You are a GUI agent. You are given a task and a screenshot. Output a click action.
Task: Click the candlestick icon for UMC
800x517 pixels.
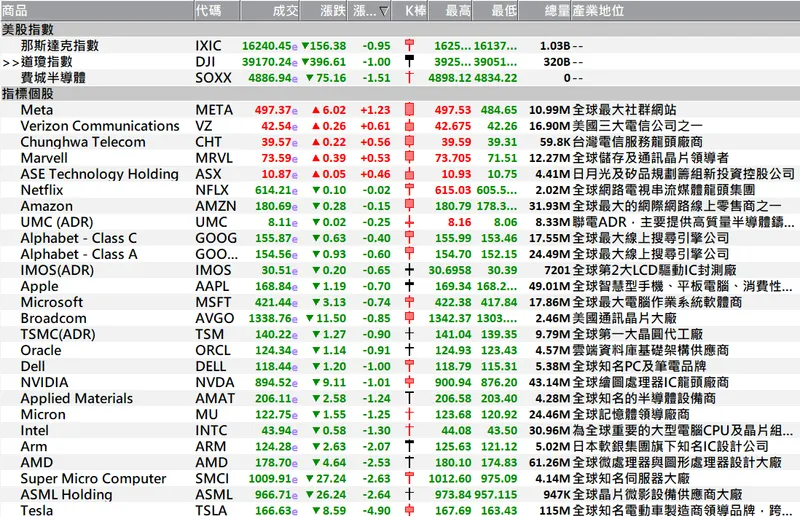click(409, 222)
